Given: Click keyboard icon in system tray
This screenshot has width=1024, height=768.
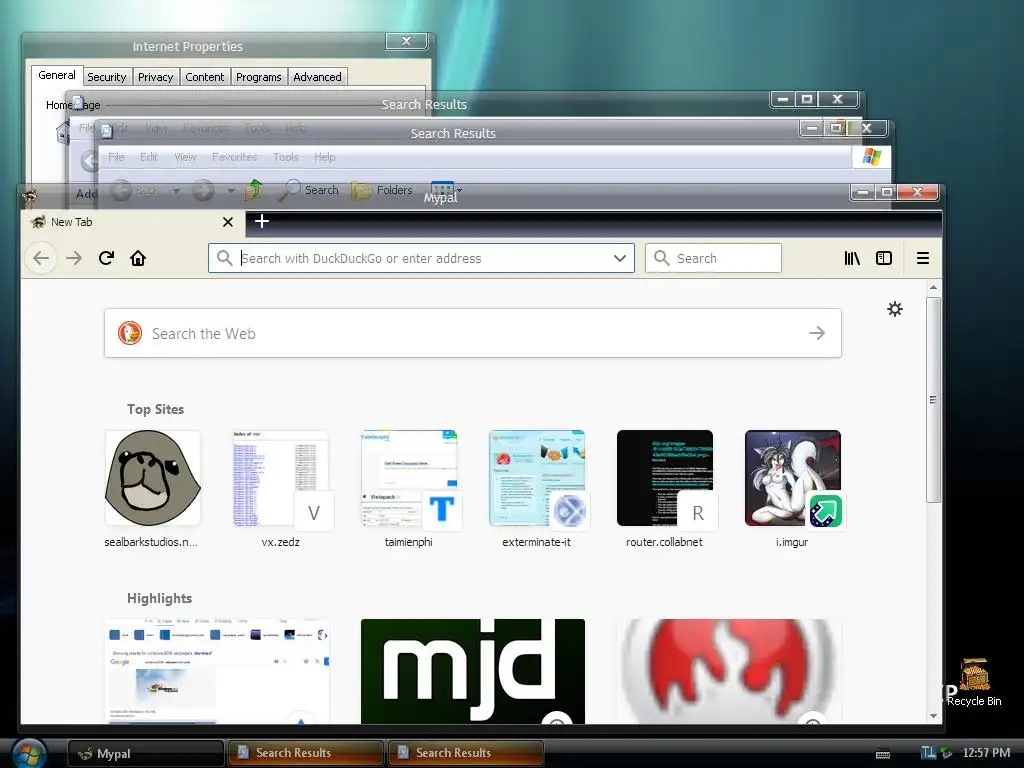Looking at the screenshot, I should [x=883, y=754].
